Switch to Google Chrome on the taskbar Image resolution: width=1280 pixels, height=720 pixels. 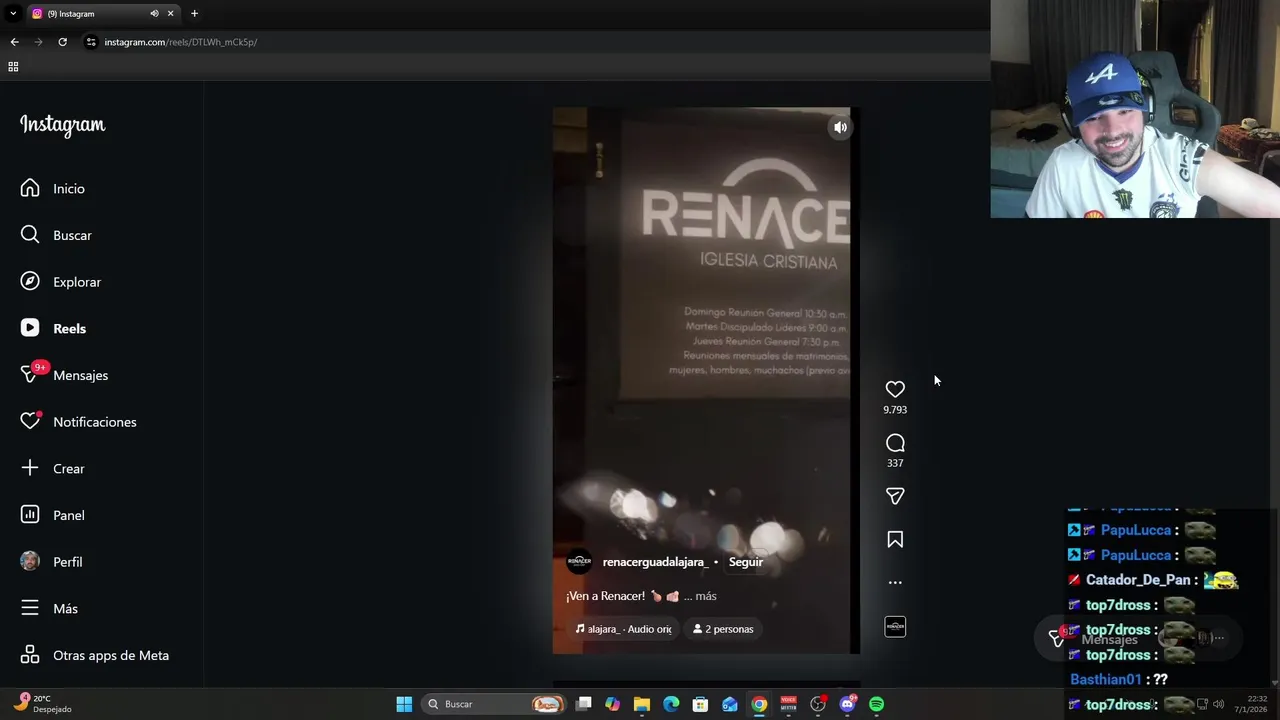point(759,704)
